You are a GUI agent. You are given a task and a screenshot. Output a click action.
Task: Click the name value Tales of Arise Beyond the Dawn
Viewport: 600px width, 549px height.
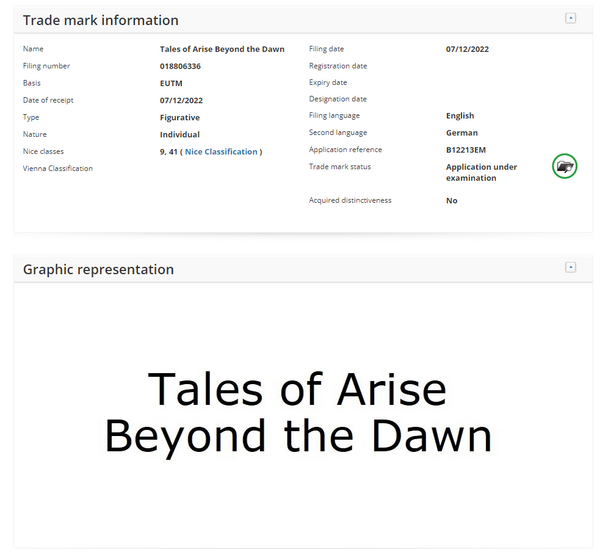coord(222,49)
